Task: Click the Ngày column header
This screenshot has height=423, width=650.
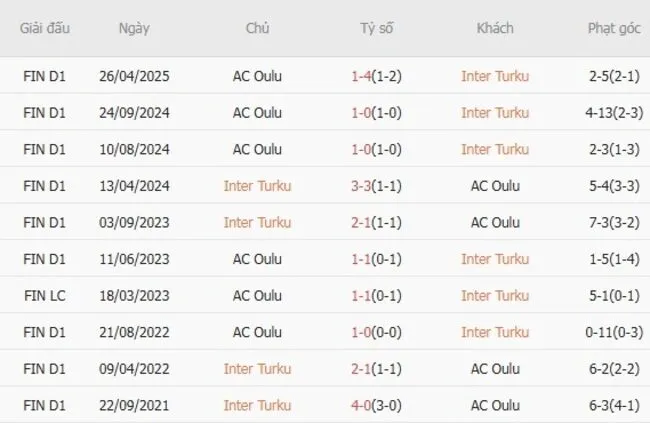Action: 134,28
